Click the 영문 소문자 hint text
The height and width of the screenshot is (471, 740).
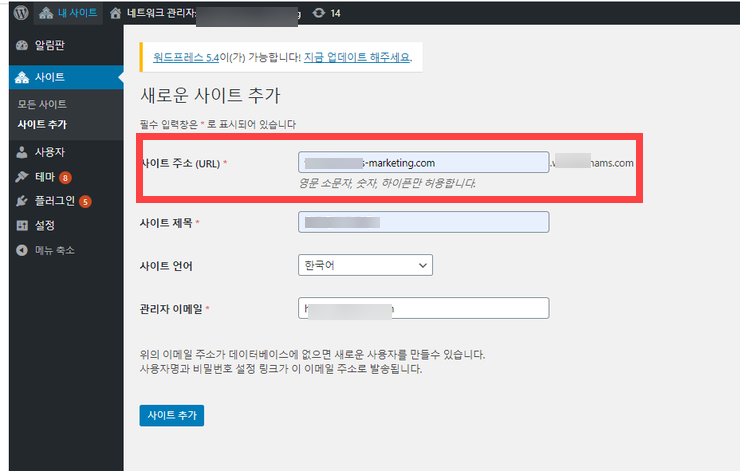point(387,183)
